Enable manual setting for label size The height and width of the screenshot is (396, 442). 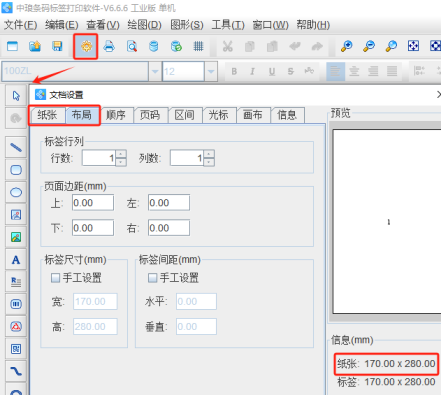pos(55,278)
